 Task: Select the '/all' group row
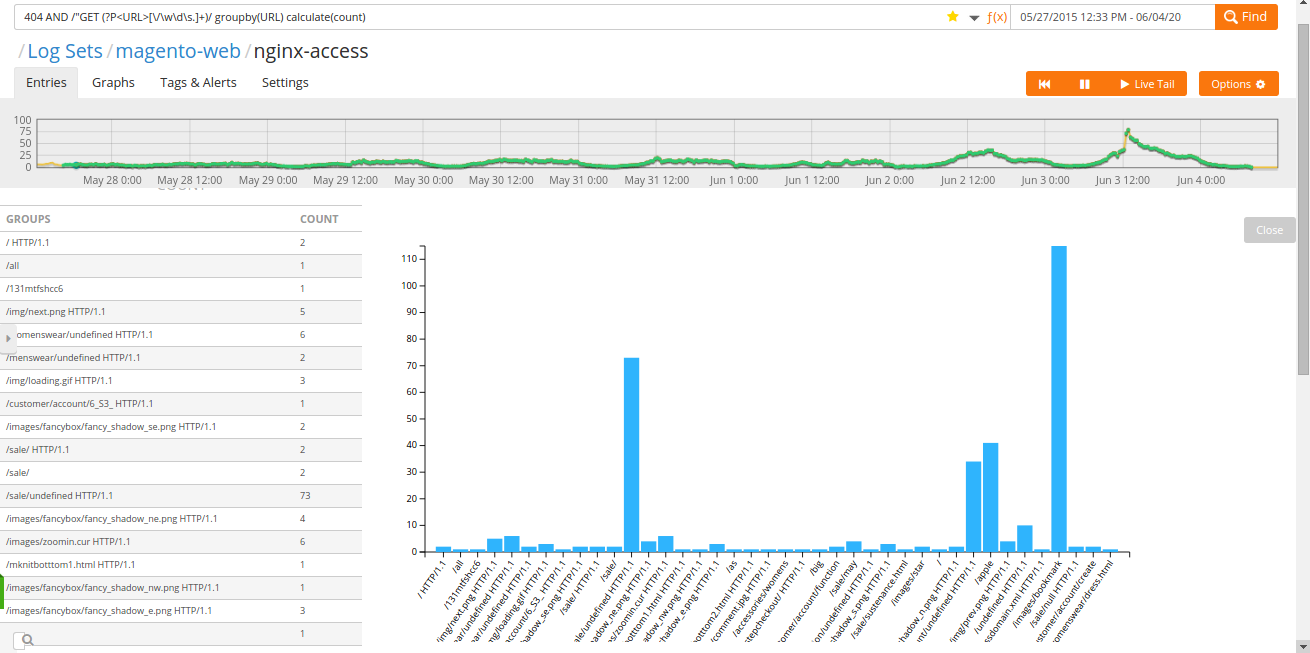click(181, 266)
